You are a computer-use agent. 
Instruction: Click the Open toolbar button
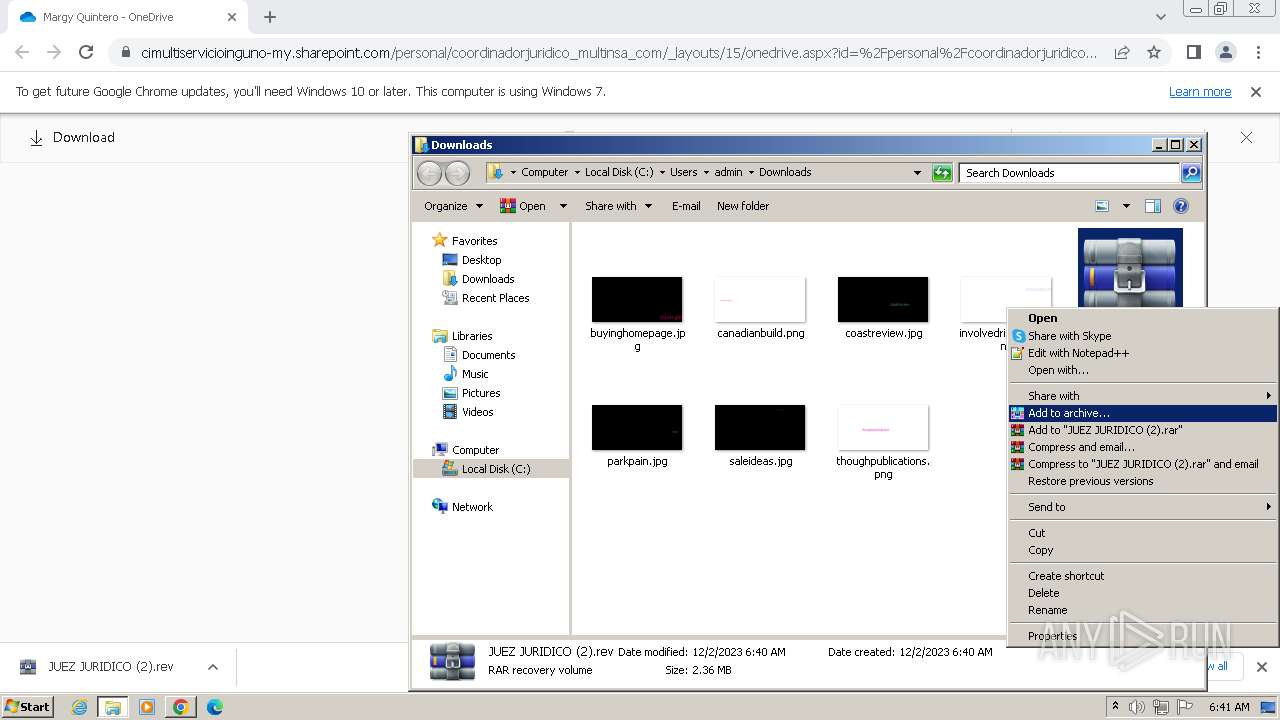click(x=524, y=206)
